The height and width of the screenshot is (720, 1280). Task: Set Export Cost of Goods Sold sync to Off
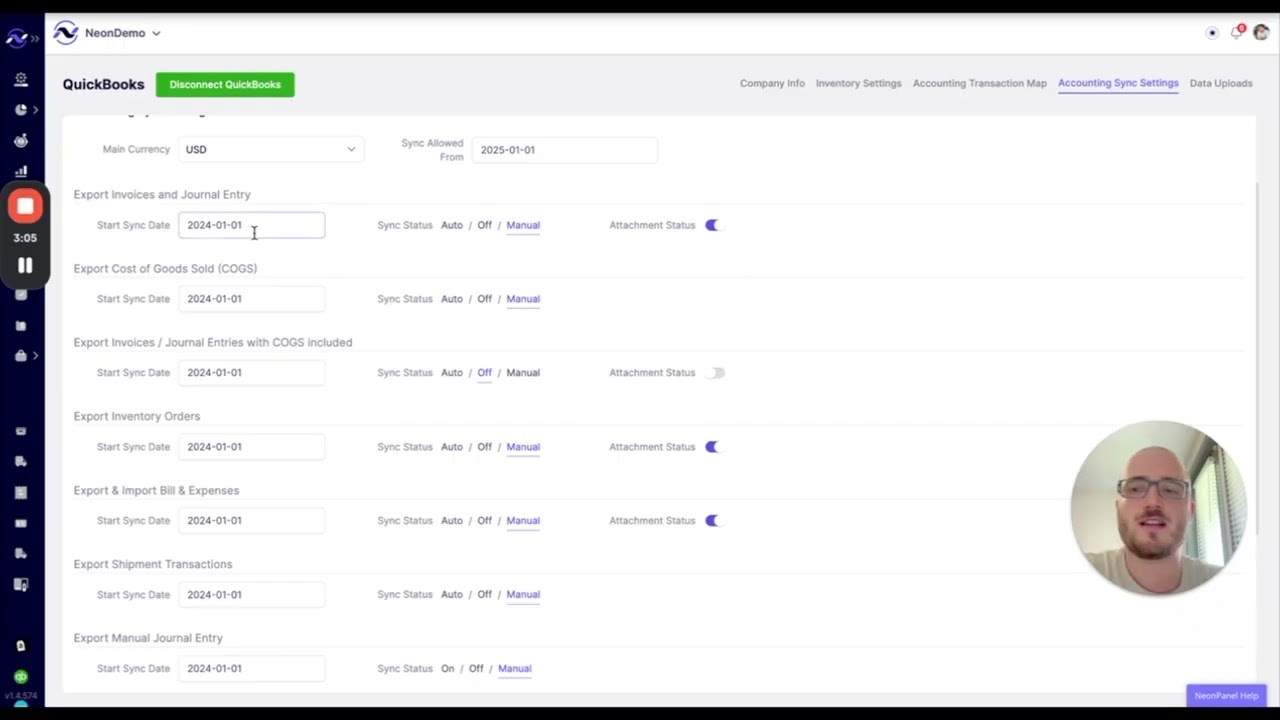click(x=484, y=299)
